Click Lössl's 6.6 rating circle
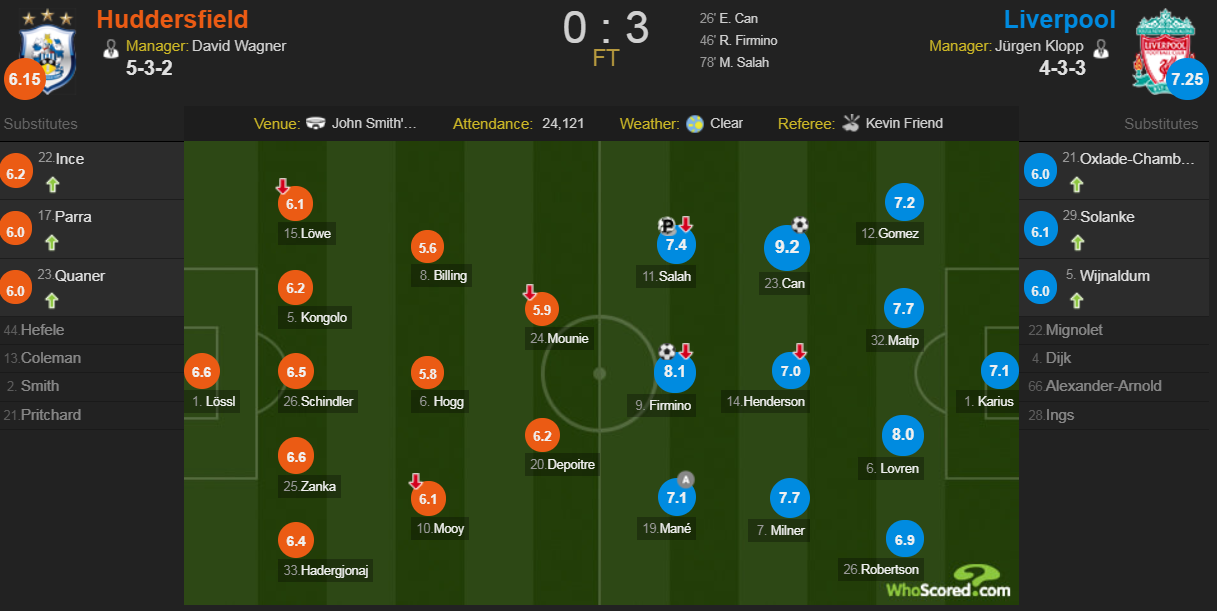 click(x=201, y=372)
